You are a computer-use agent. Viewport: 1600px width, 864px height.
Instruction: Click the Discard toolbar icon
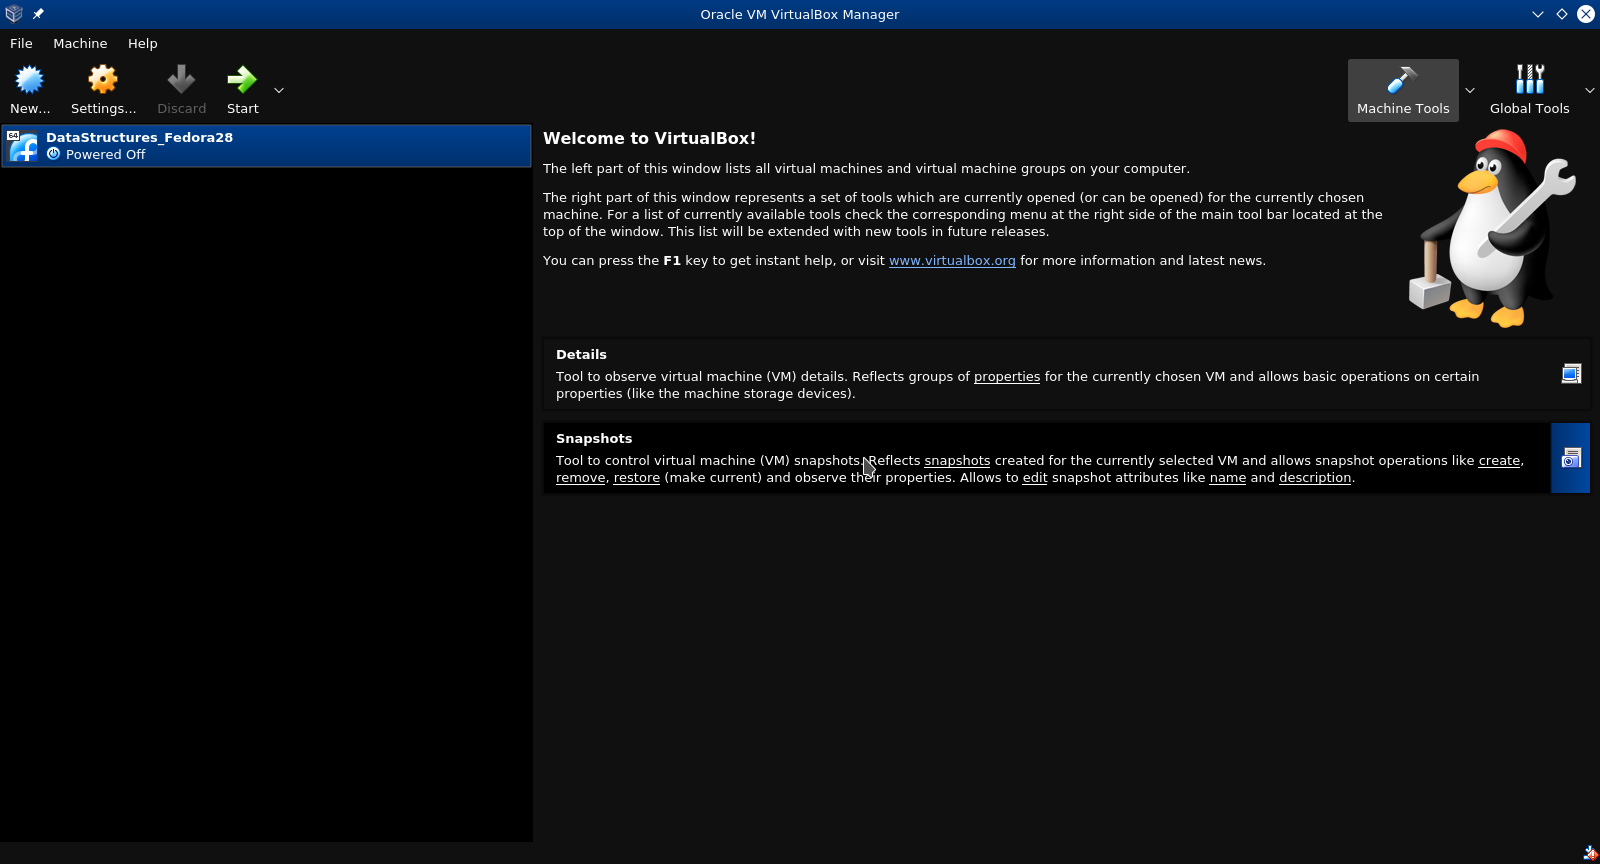(x=181, y=80)
